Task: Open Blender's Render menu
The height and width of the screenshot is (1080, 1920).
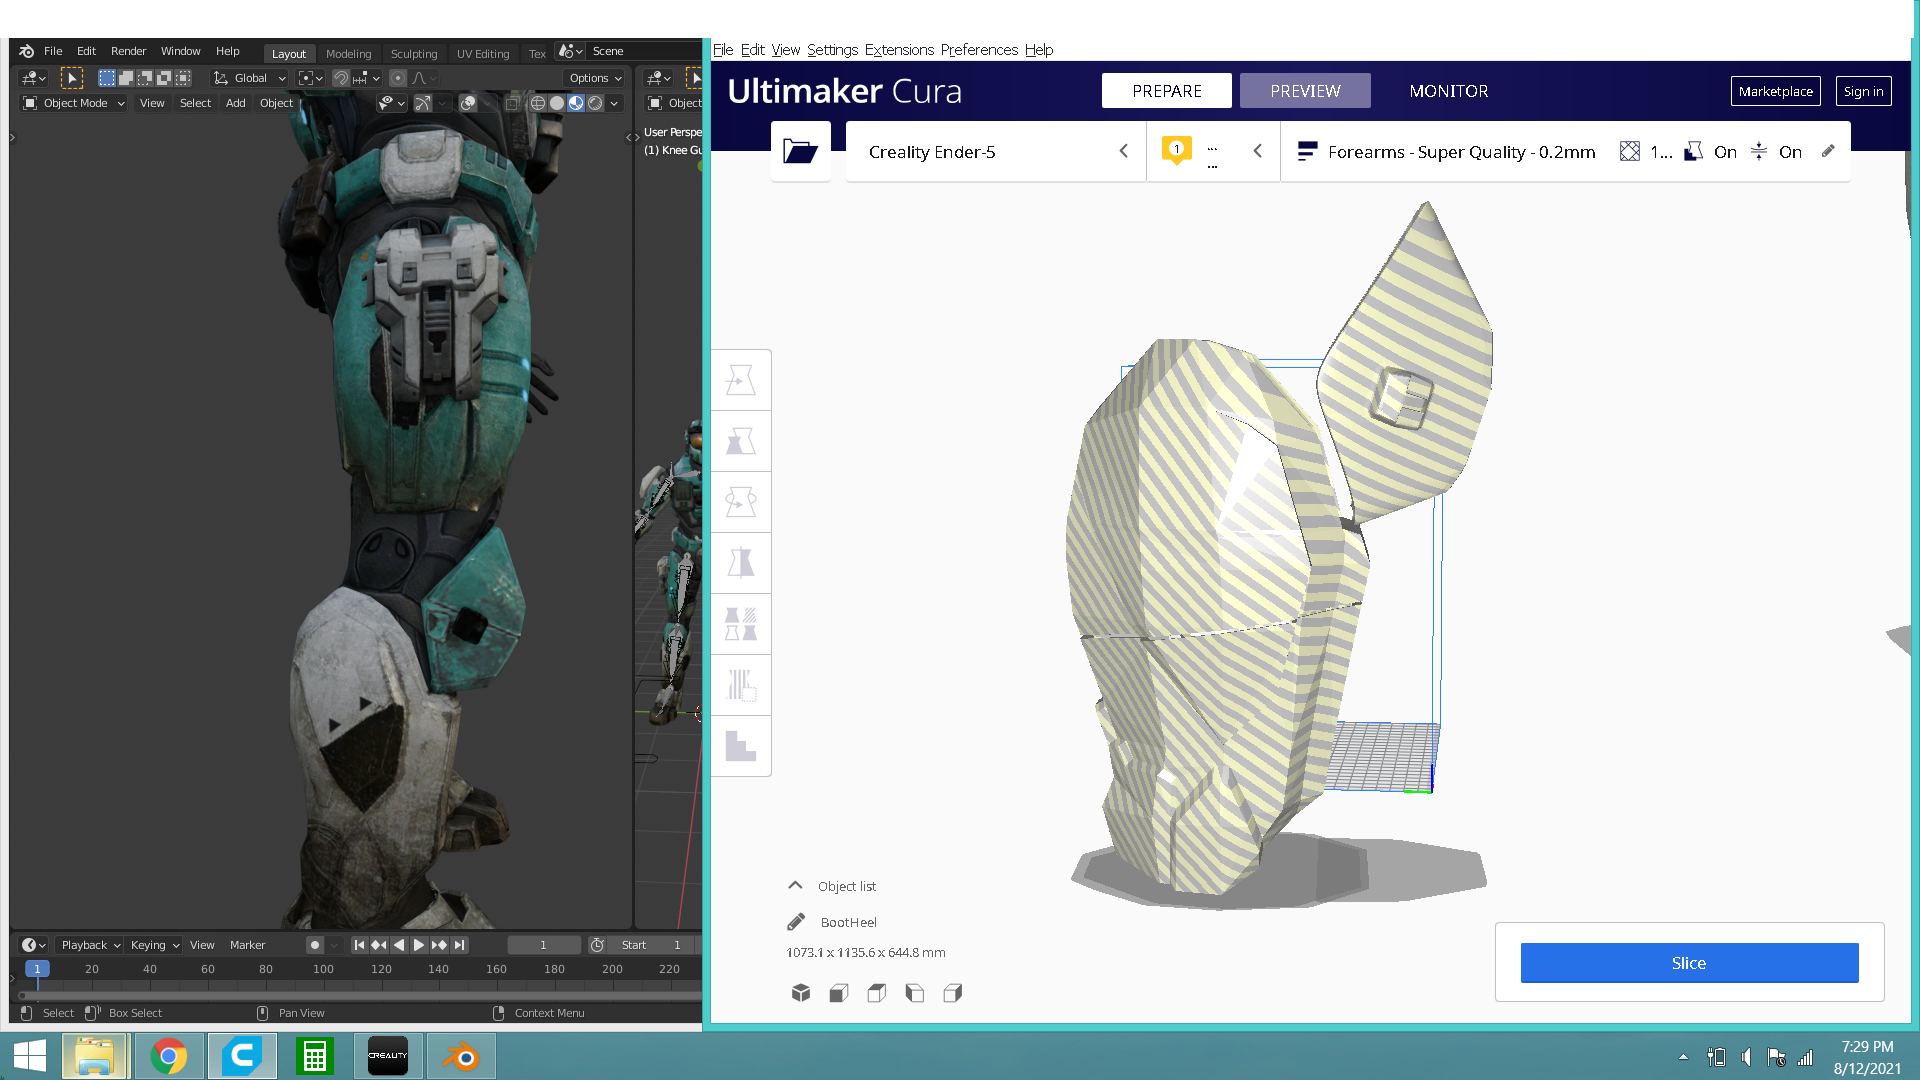Action: pos(128,51)
